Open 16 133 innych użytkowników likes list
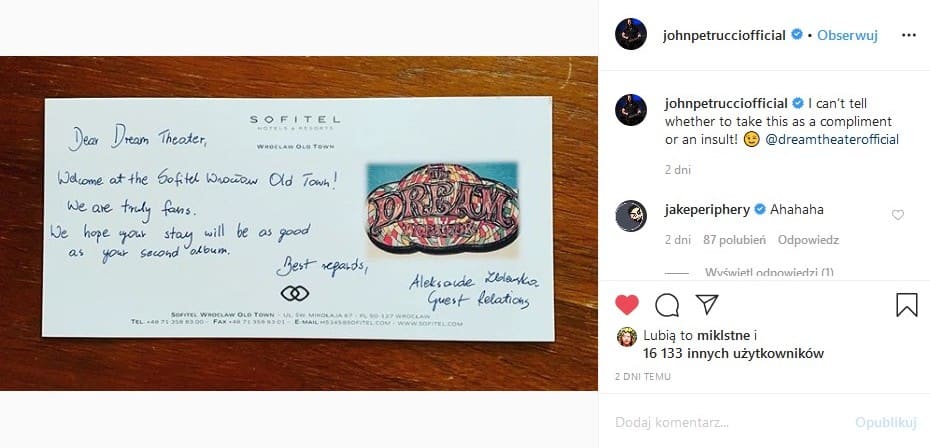Viewport: 930px width, 448px height. (x=734, y=354)
